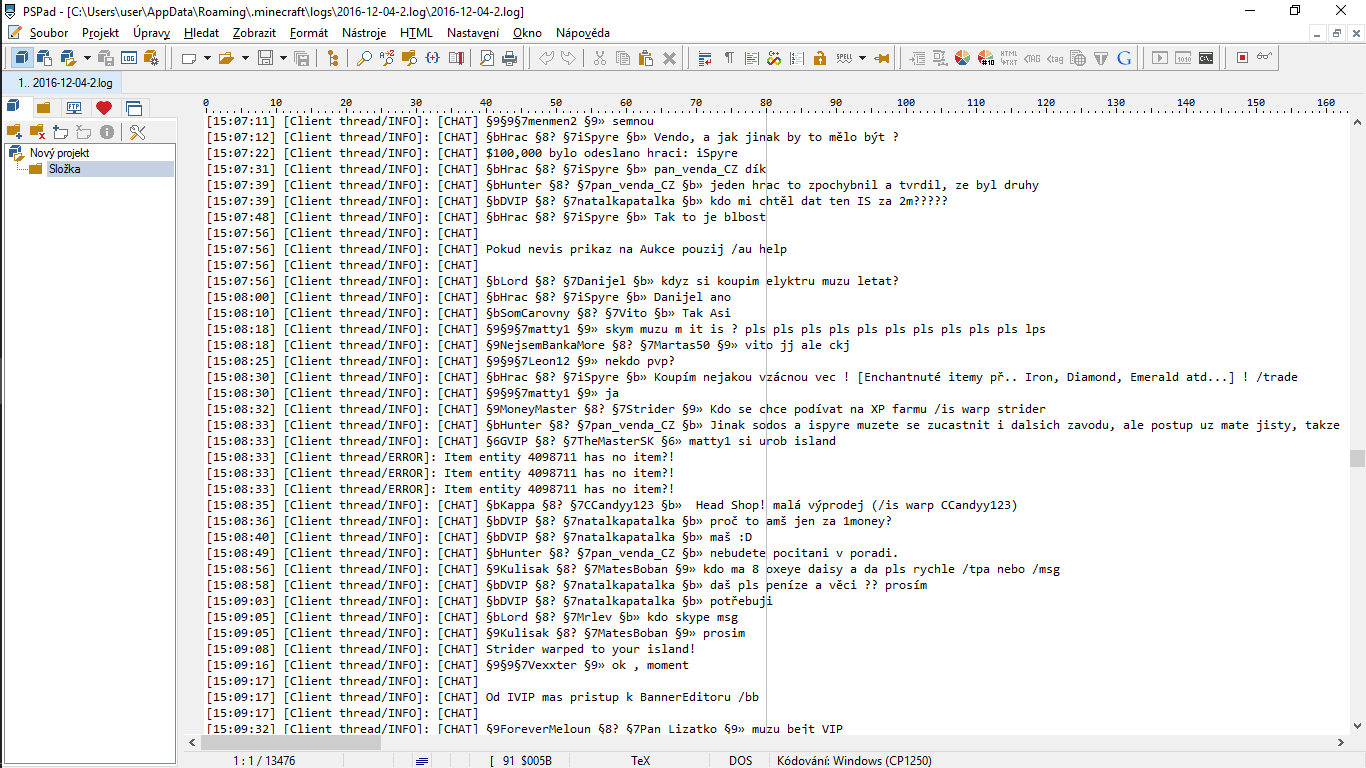
Task: Expand the project open dropdown arrow
Action: click(87, 58)
